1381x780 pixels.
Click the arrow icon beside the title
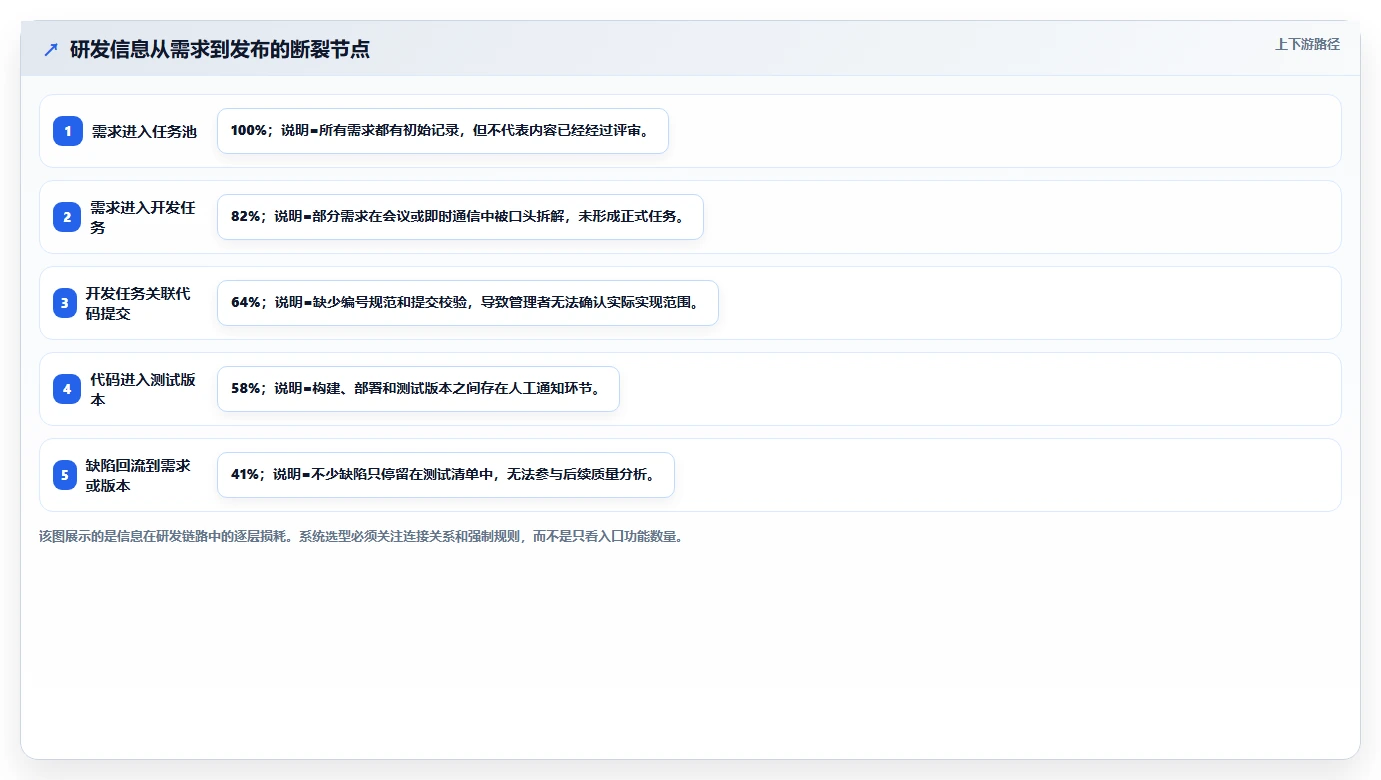[x=51, y=49]
